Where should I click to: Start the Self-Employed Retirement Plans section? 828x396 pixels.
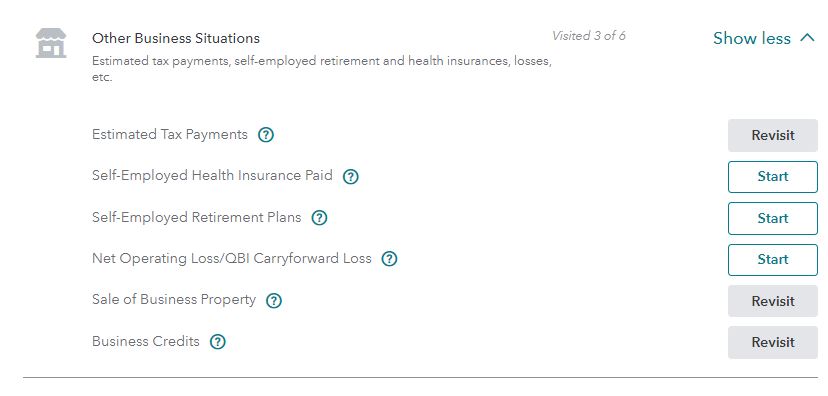tap(773, 218)
